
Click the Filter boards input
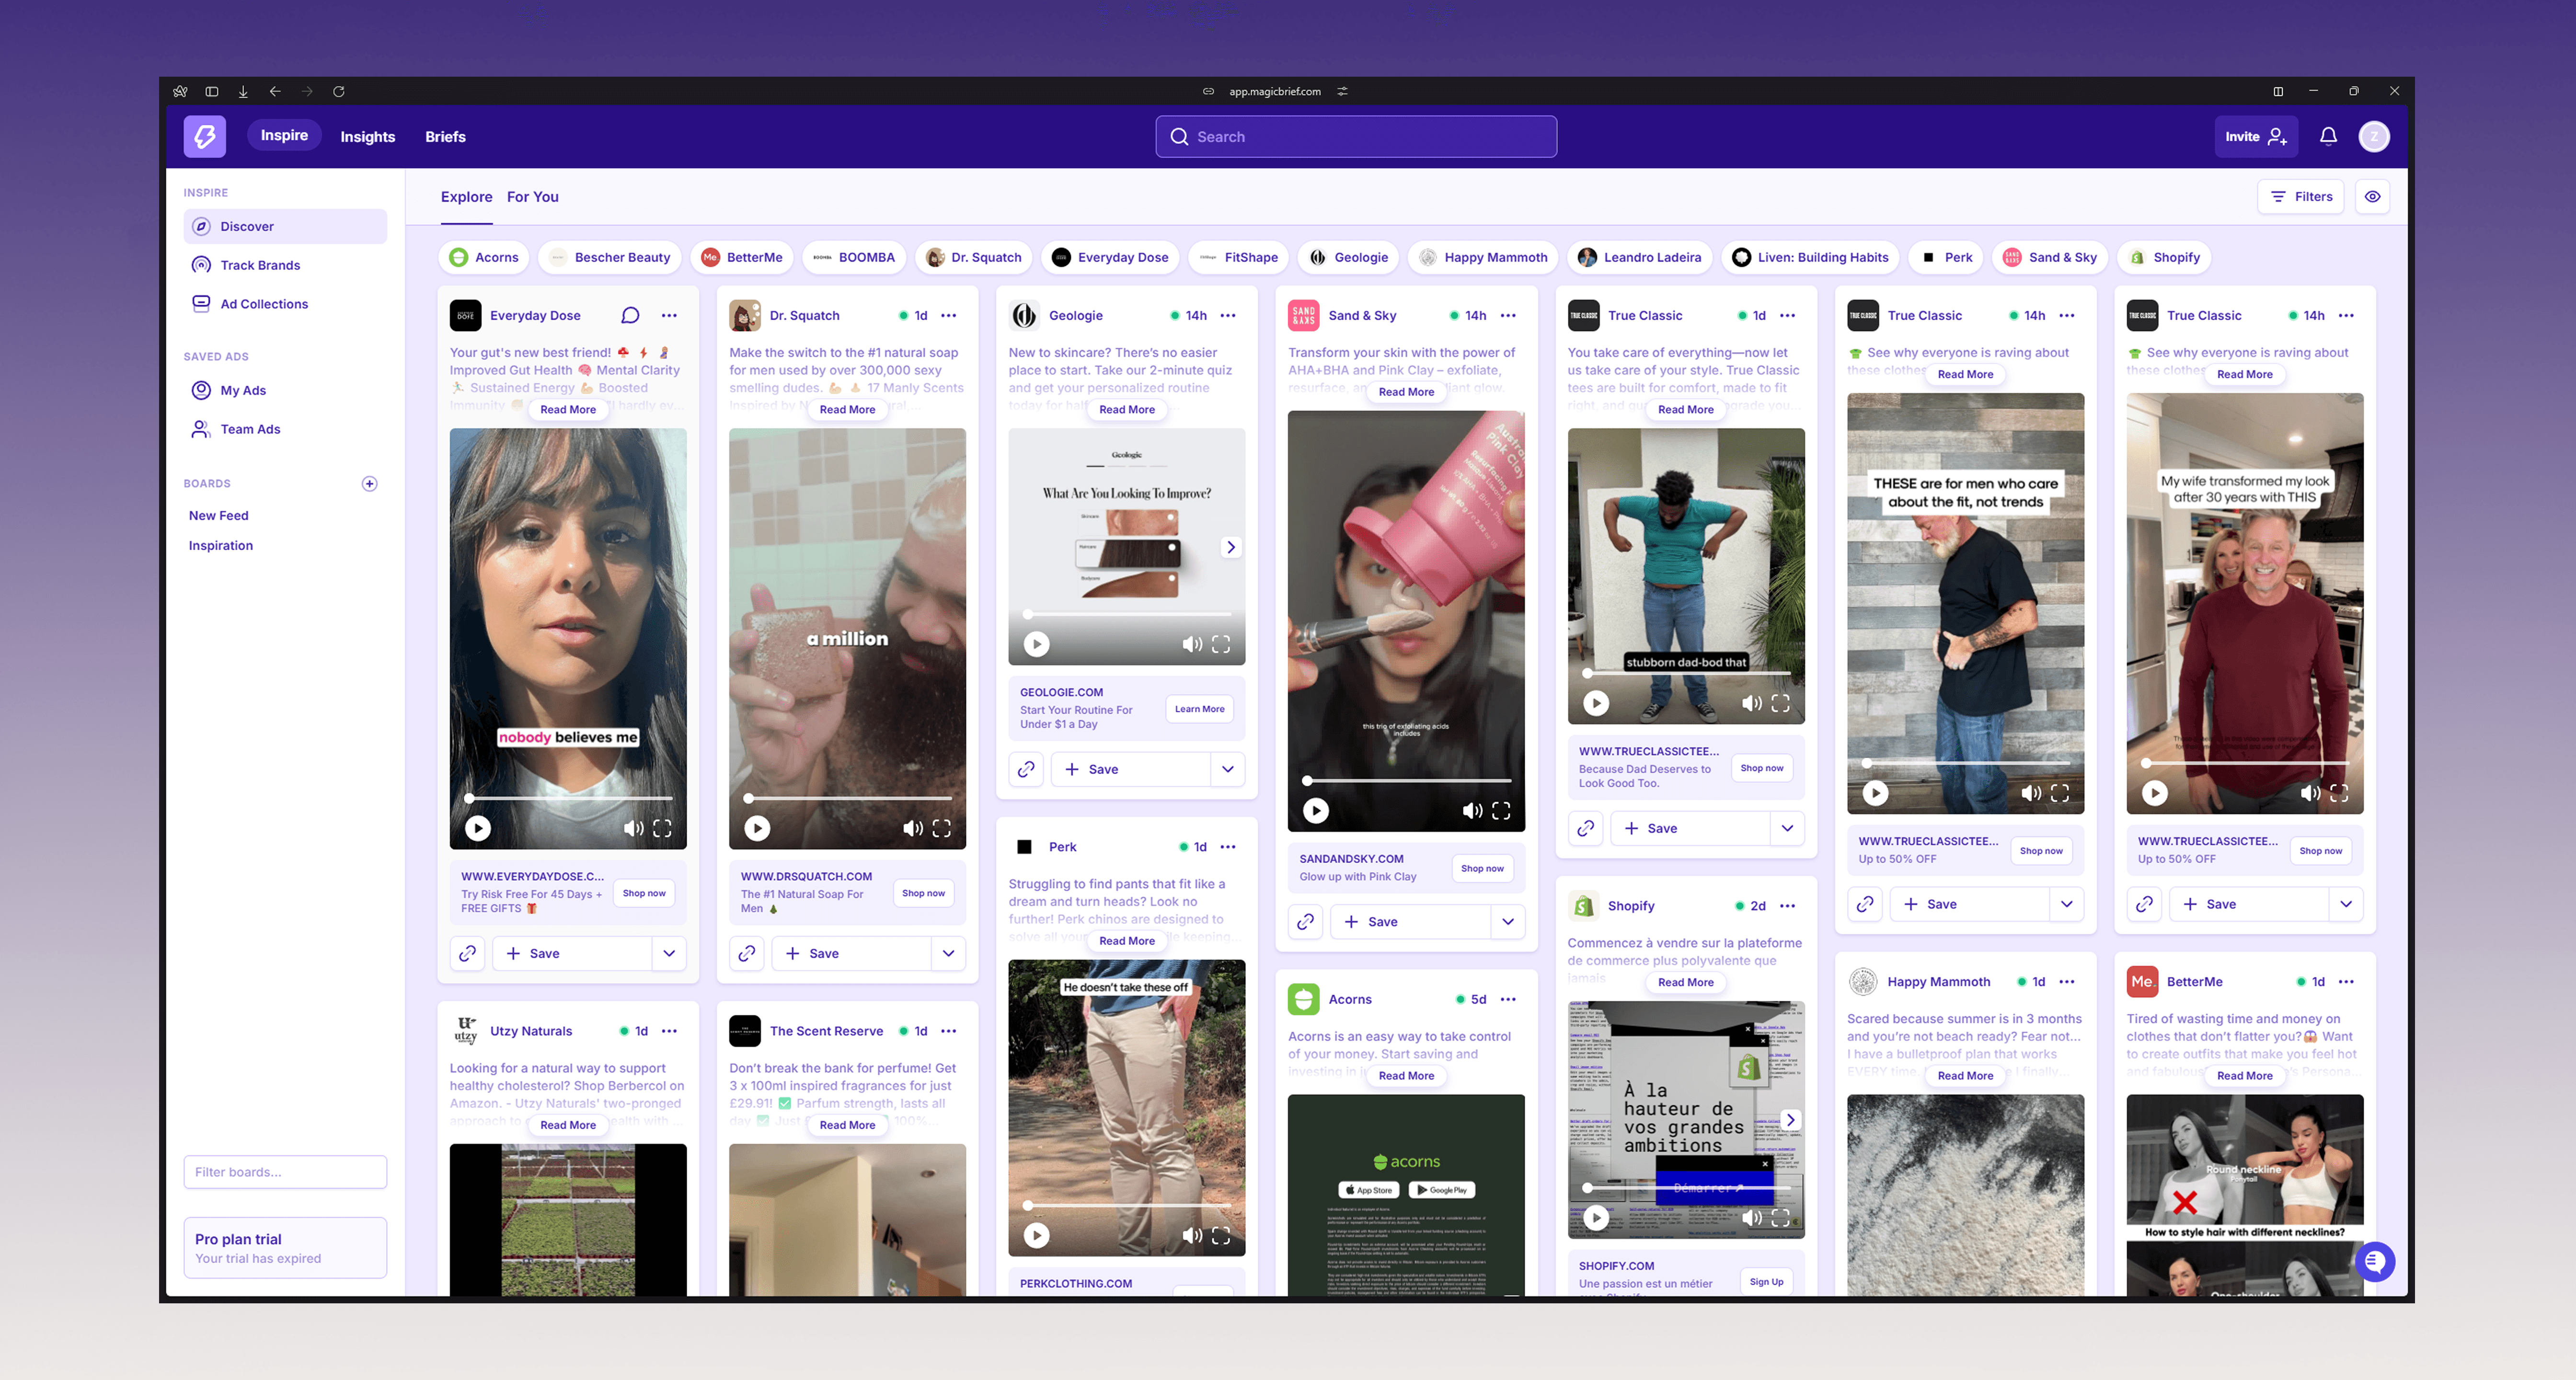[x=285, y=1172]
